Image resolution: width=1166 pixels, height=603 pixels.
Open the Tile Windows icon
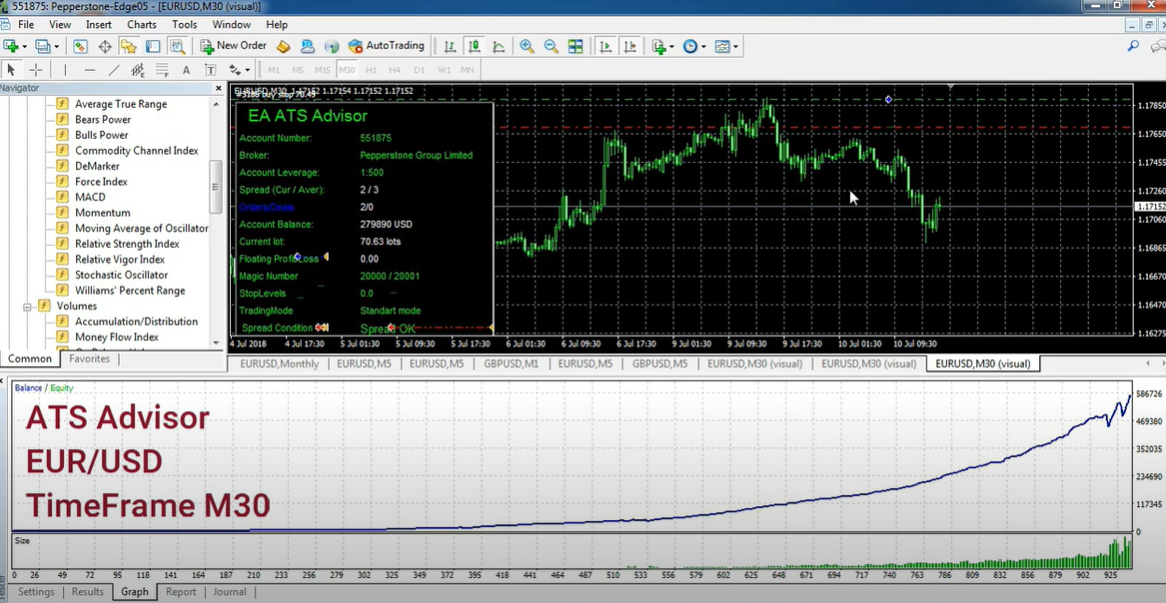[576, 46]
